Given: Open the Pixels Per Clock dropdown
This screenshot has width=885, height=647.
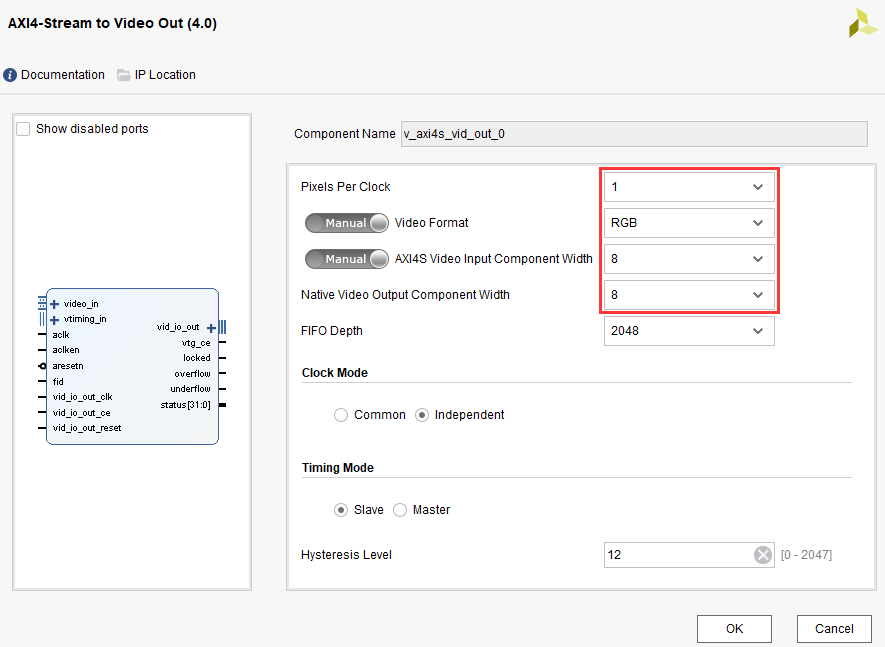Looking at the screenshot, I should pyautogui.click(x=689, y=187).
